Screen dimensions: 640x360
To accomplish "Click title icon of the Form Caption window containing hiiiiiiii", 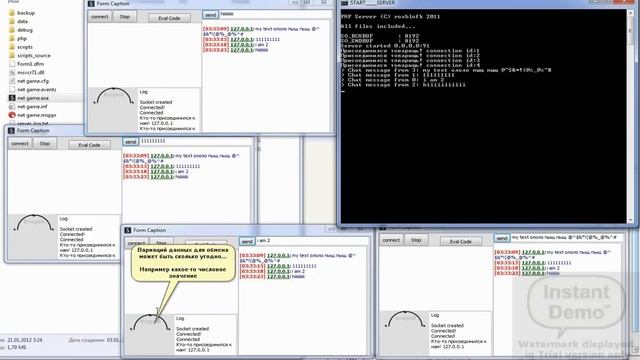I will (91, 4).
